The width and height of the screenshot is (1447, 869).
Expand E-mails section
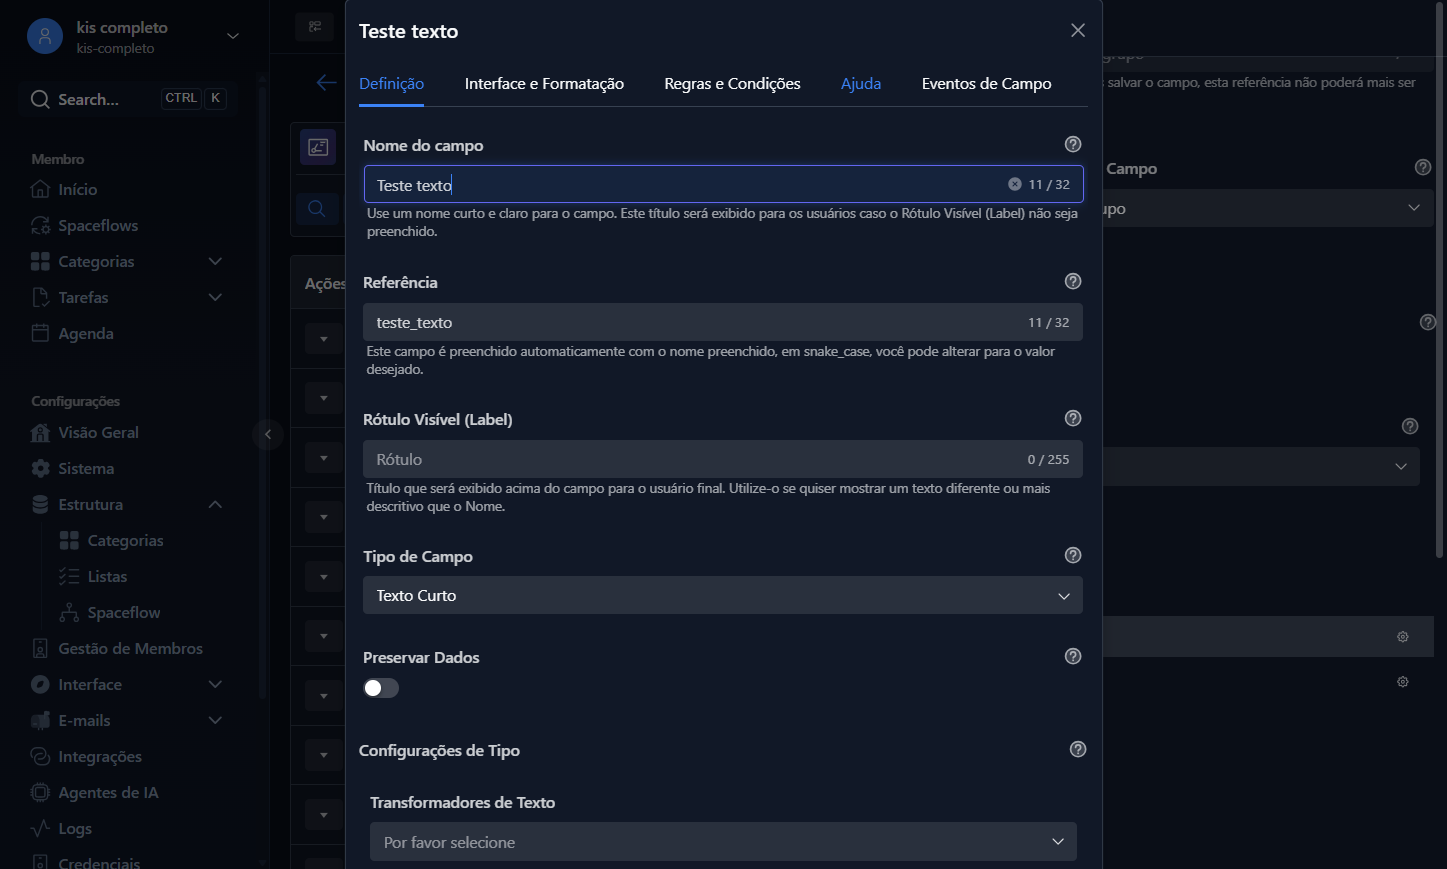[x=215, y=720]
